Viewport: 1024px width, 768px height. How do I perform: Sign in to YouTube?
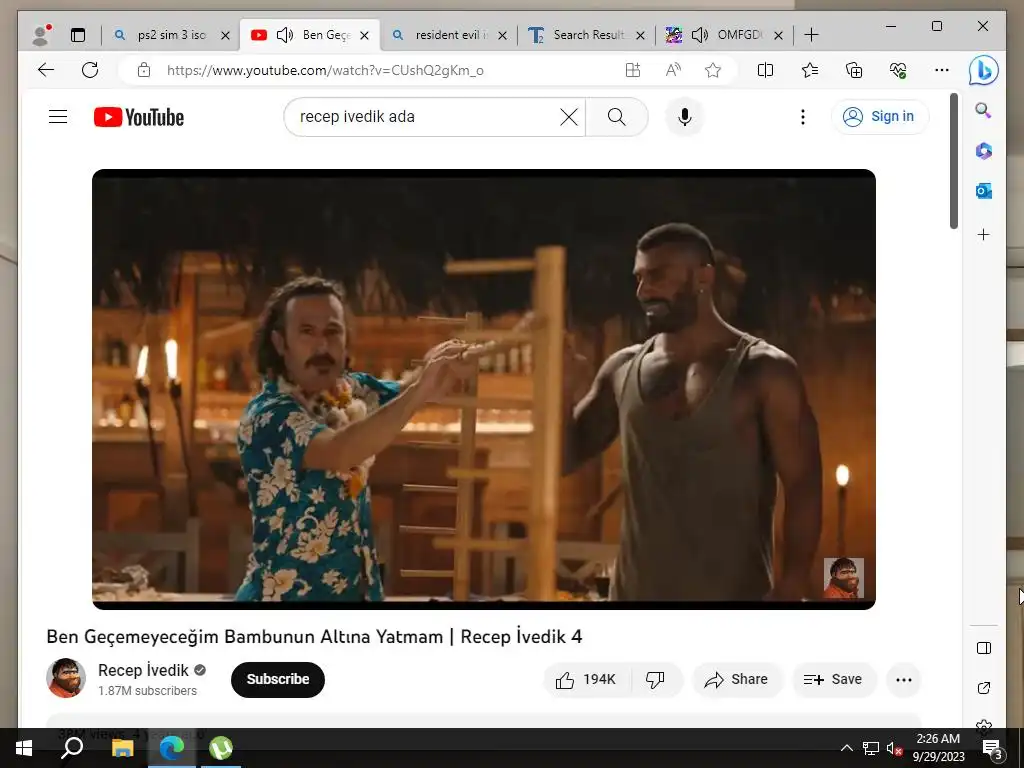(x=880, y=117)
